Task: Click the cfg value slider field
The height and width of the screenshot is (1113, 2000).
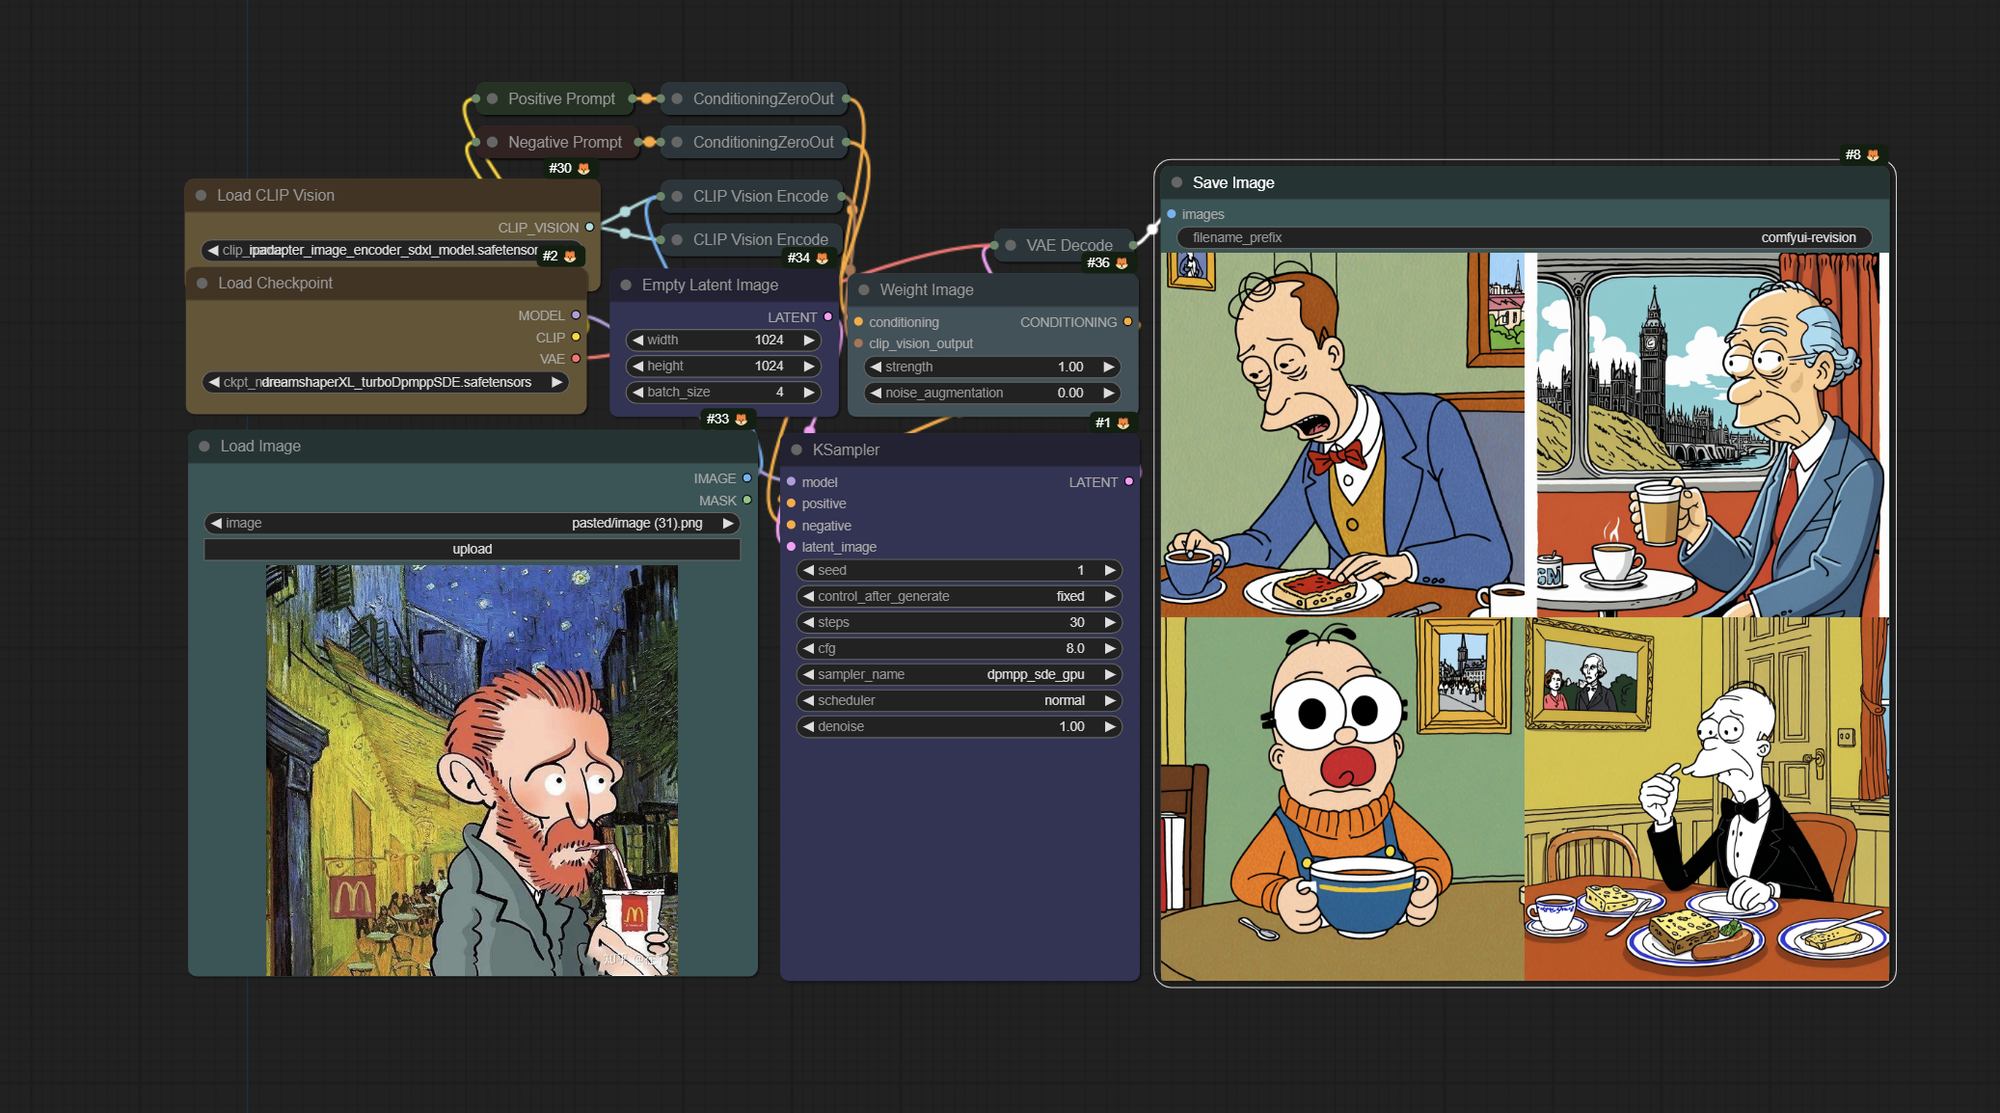Action: (x=959, y=648)
